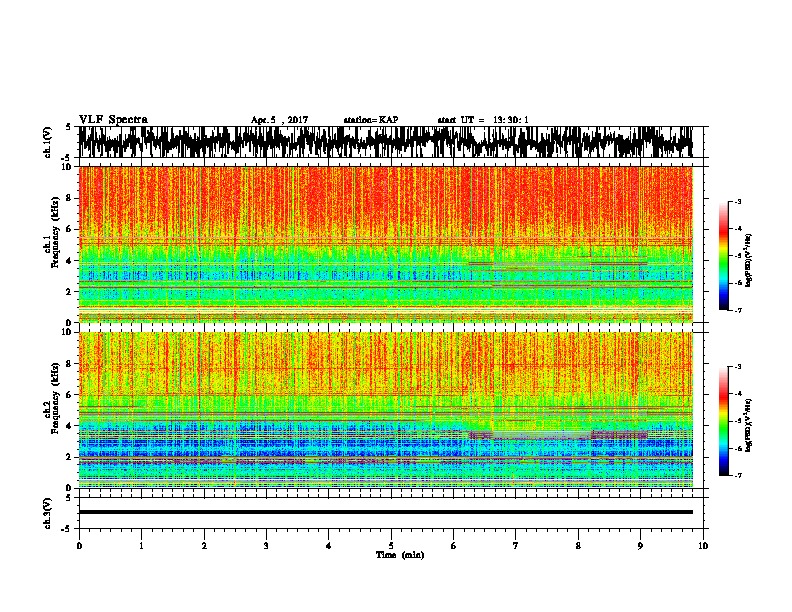Click the "7" tick on the Time axis

[516, 546]
